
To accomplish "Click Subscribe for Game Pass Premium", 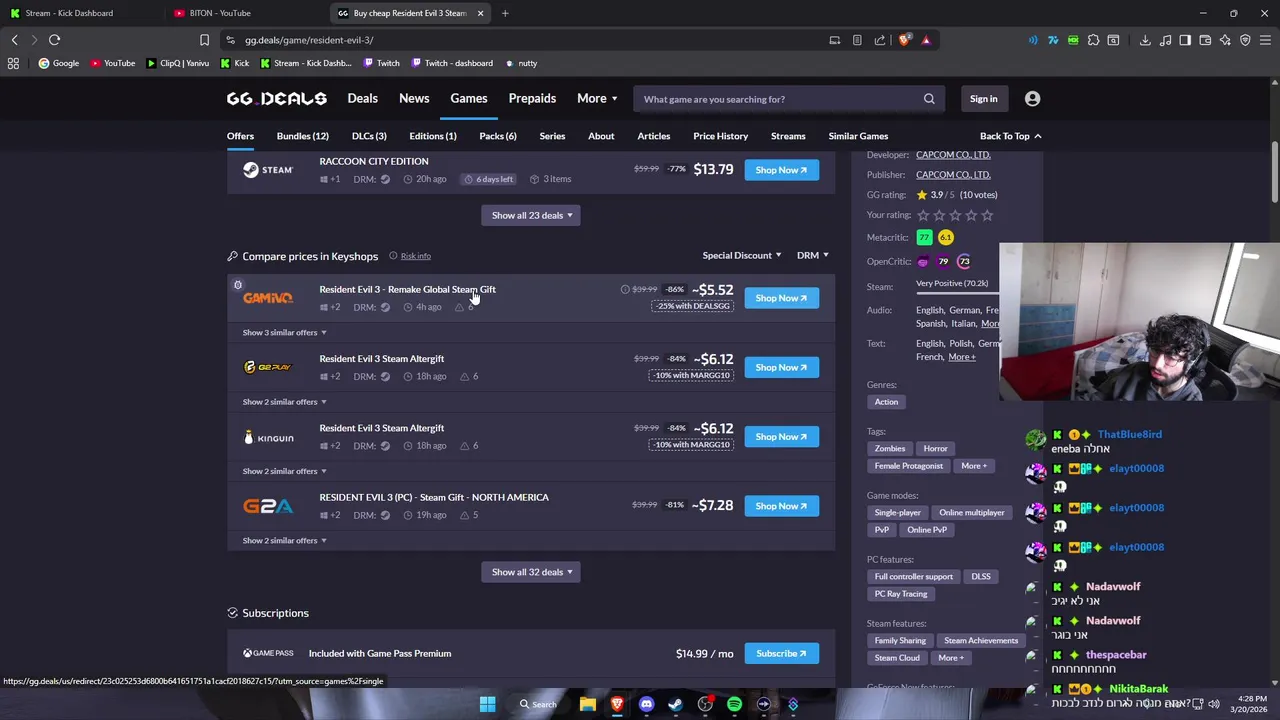I will [781, 654].
